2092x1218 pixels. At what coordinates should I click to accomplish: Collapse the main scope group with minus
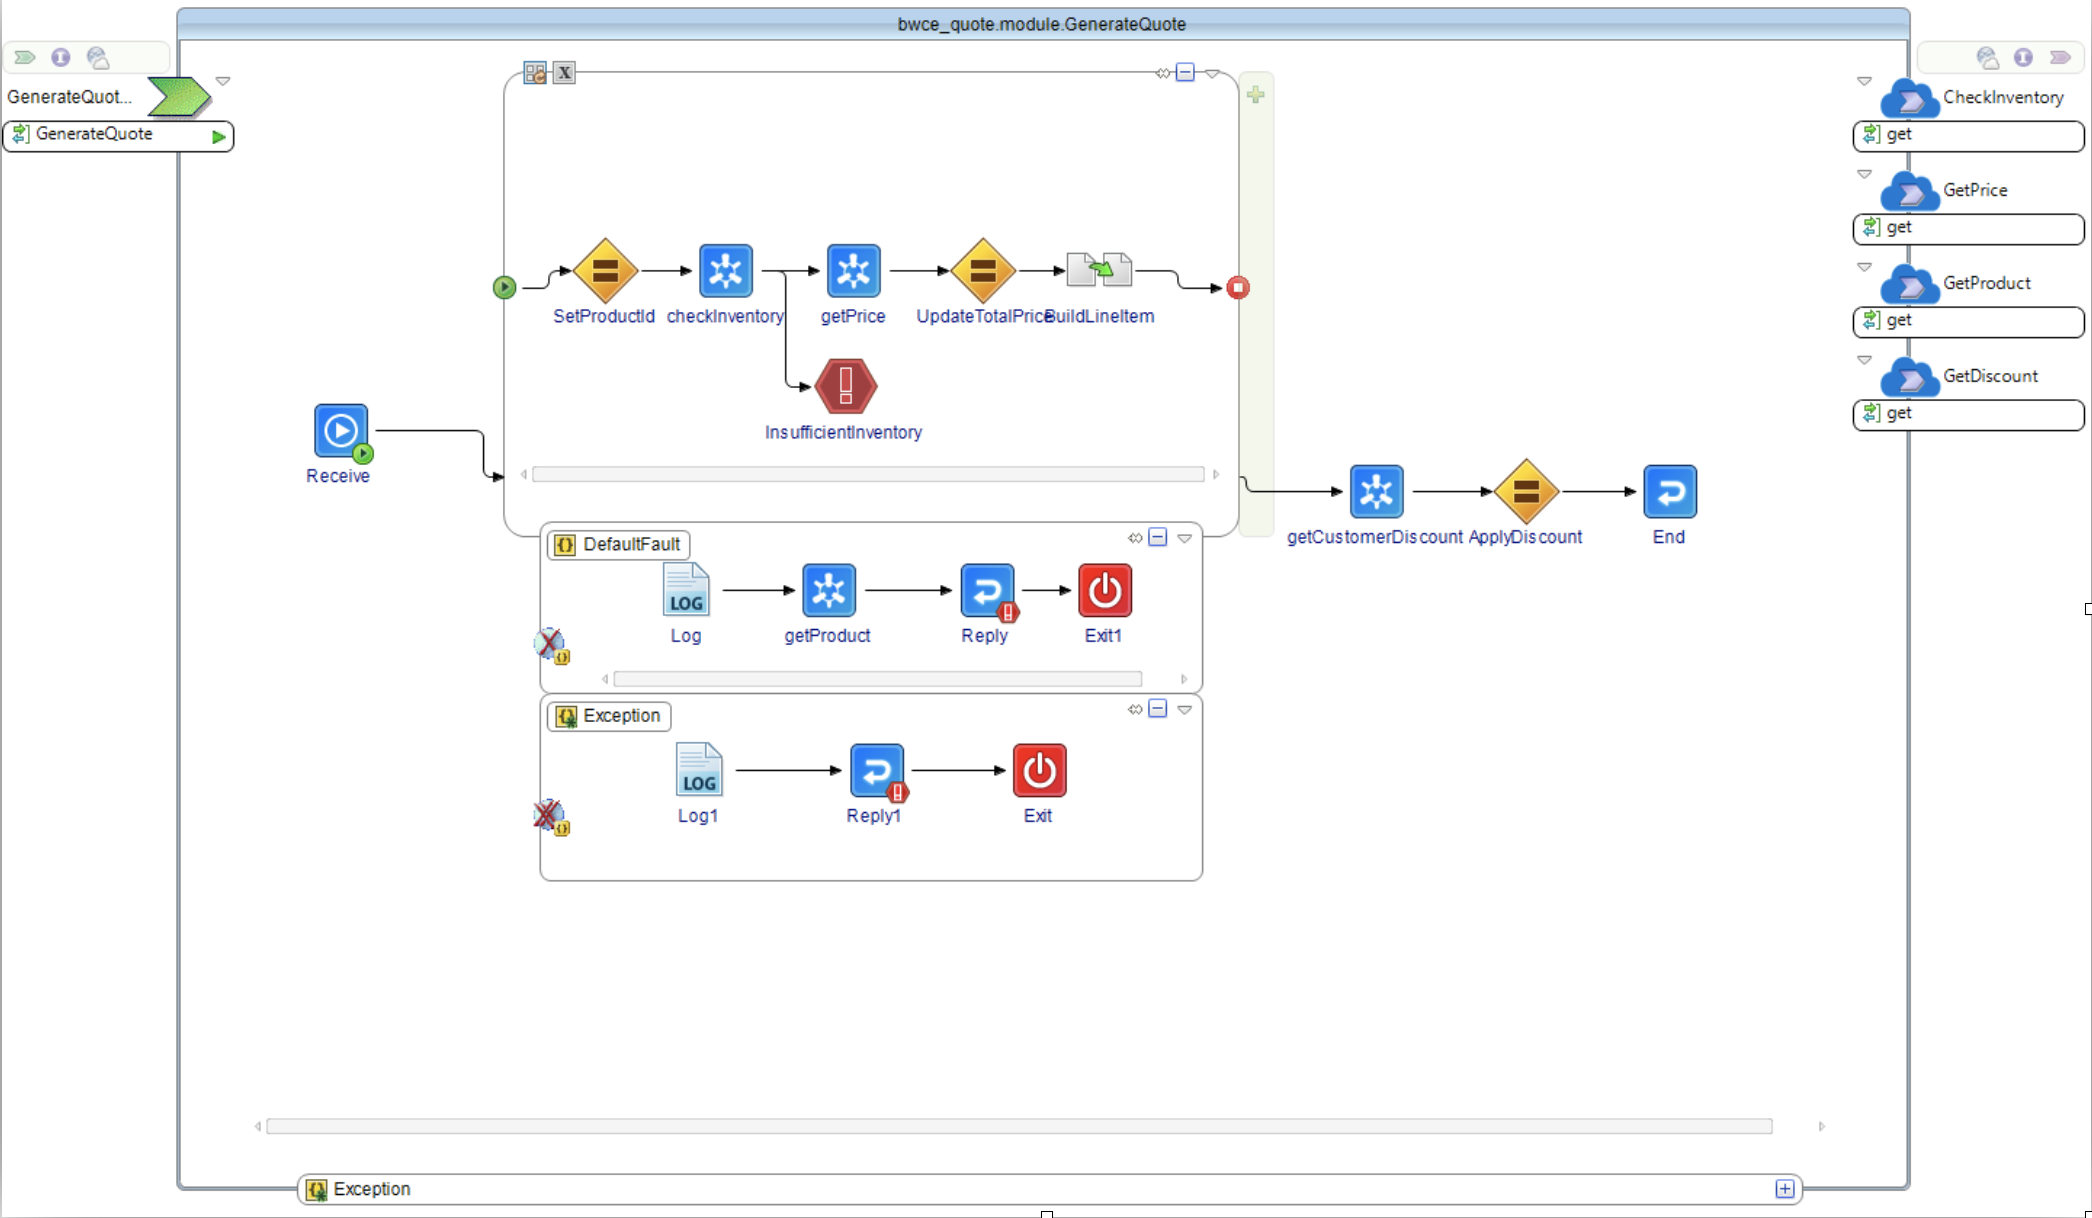click(1185, 72)
